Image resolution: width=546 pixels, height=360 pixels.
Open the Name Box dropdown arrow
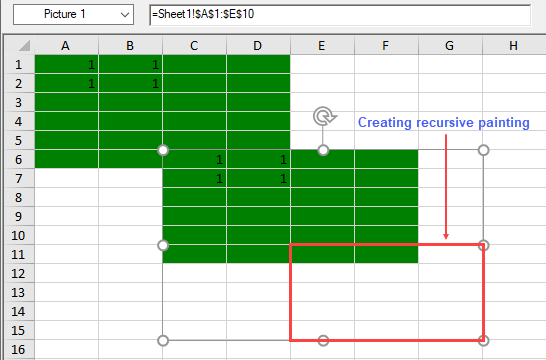pyautogui.click(x=125, y=15)
